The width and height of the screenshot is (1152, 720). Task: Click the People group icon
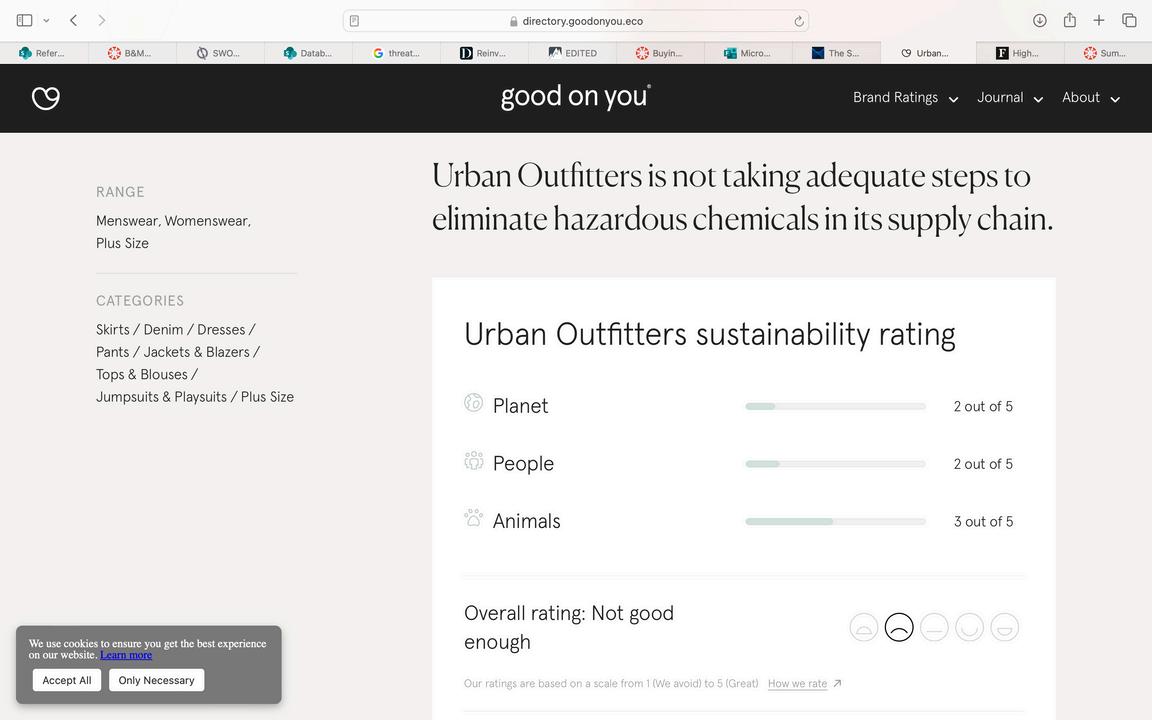coord(474,461)
